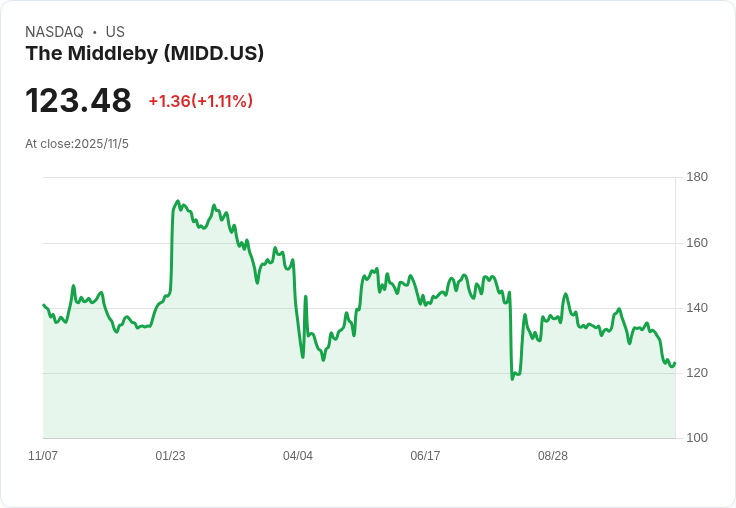This screenshot has height=508, width=736.
Task: Click the NASDAQ exchange label
Action: (x=54, y=32)
